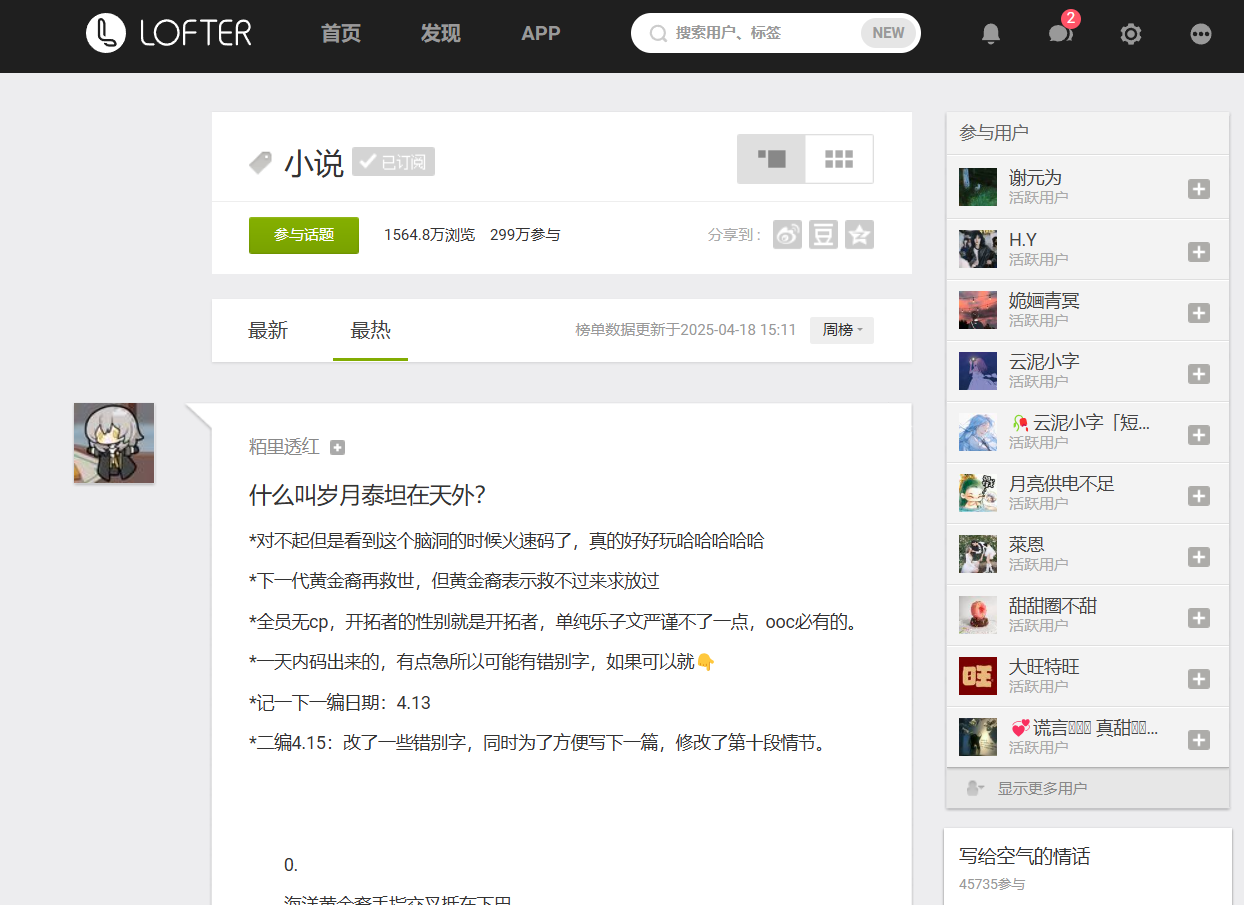Switch to grid thumbnail view

(839, 159)
